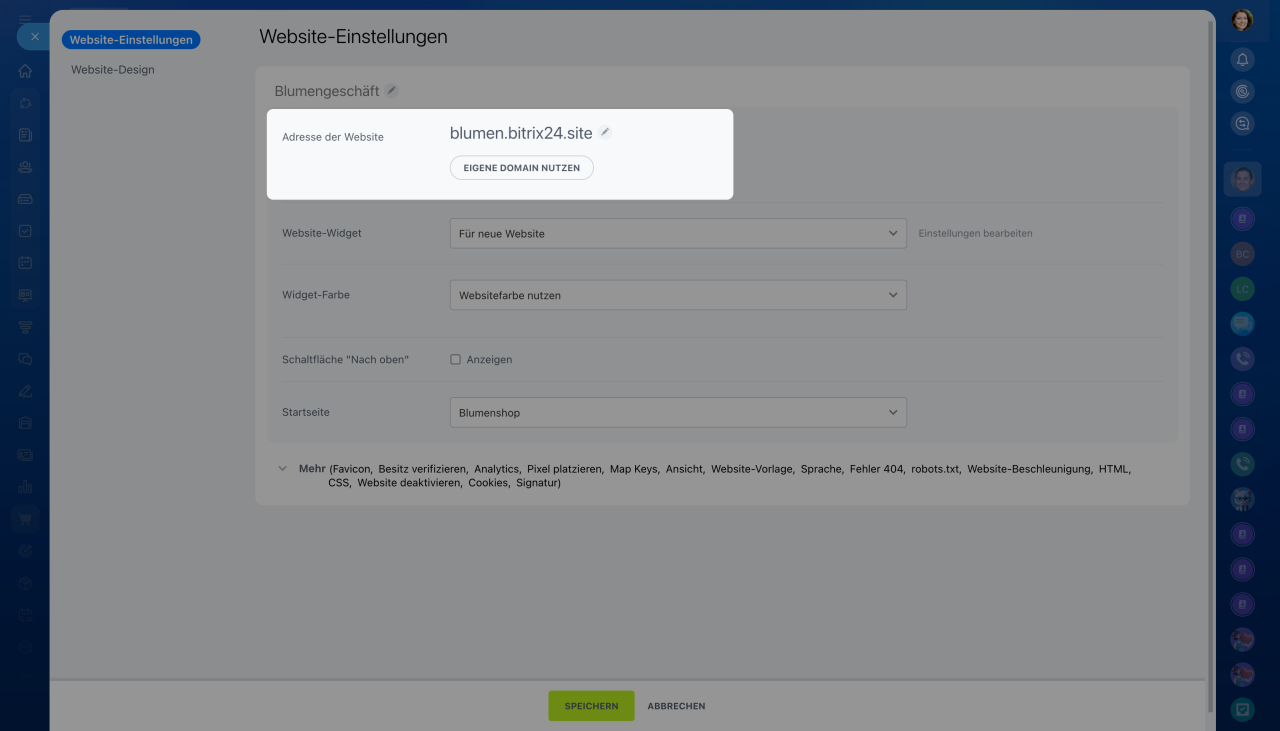Edit blumen.bitrix24.site address pencil icon
Image resolution: width=1280 pixels, height=731 pixels.
[605, 132]
